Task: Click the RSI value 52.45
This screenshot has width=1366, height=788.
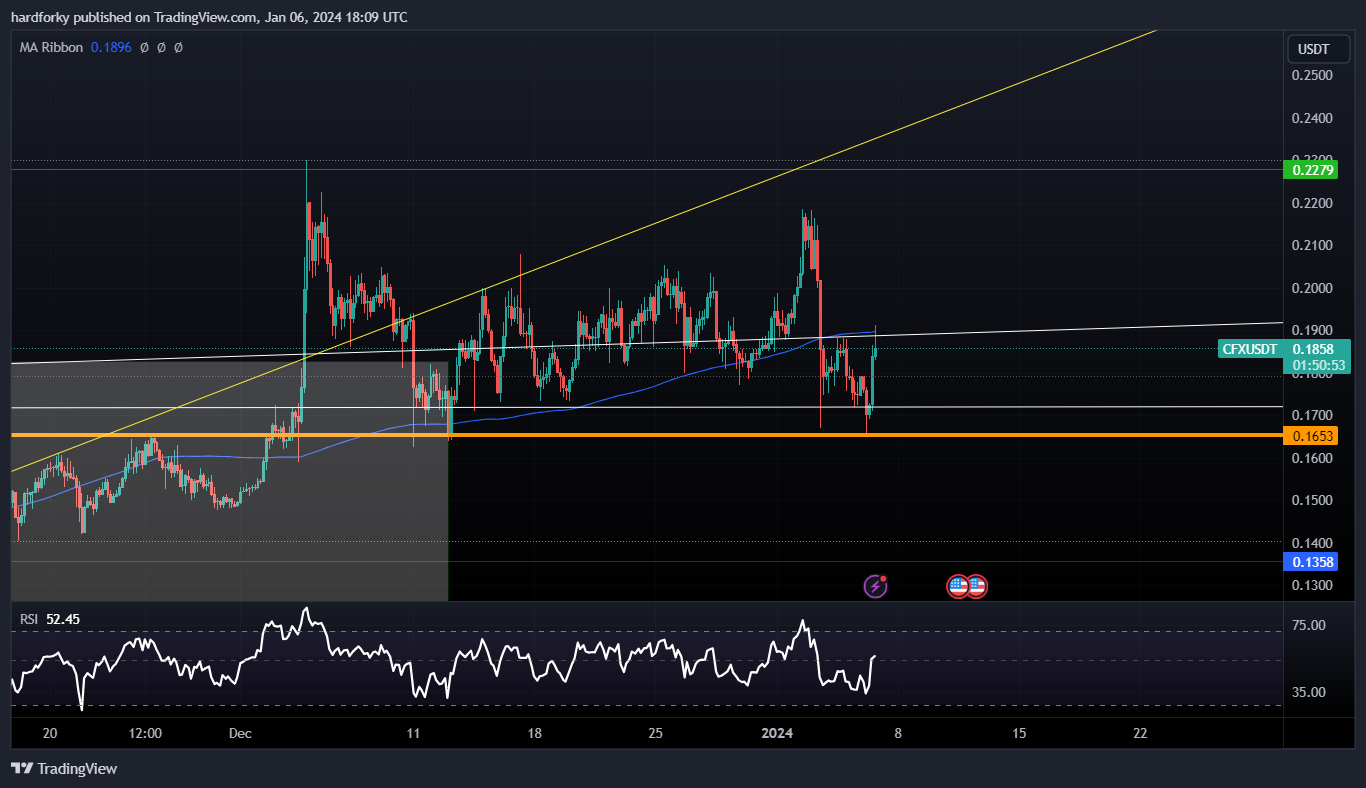Action: click(63, 619)
